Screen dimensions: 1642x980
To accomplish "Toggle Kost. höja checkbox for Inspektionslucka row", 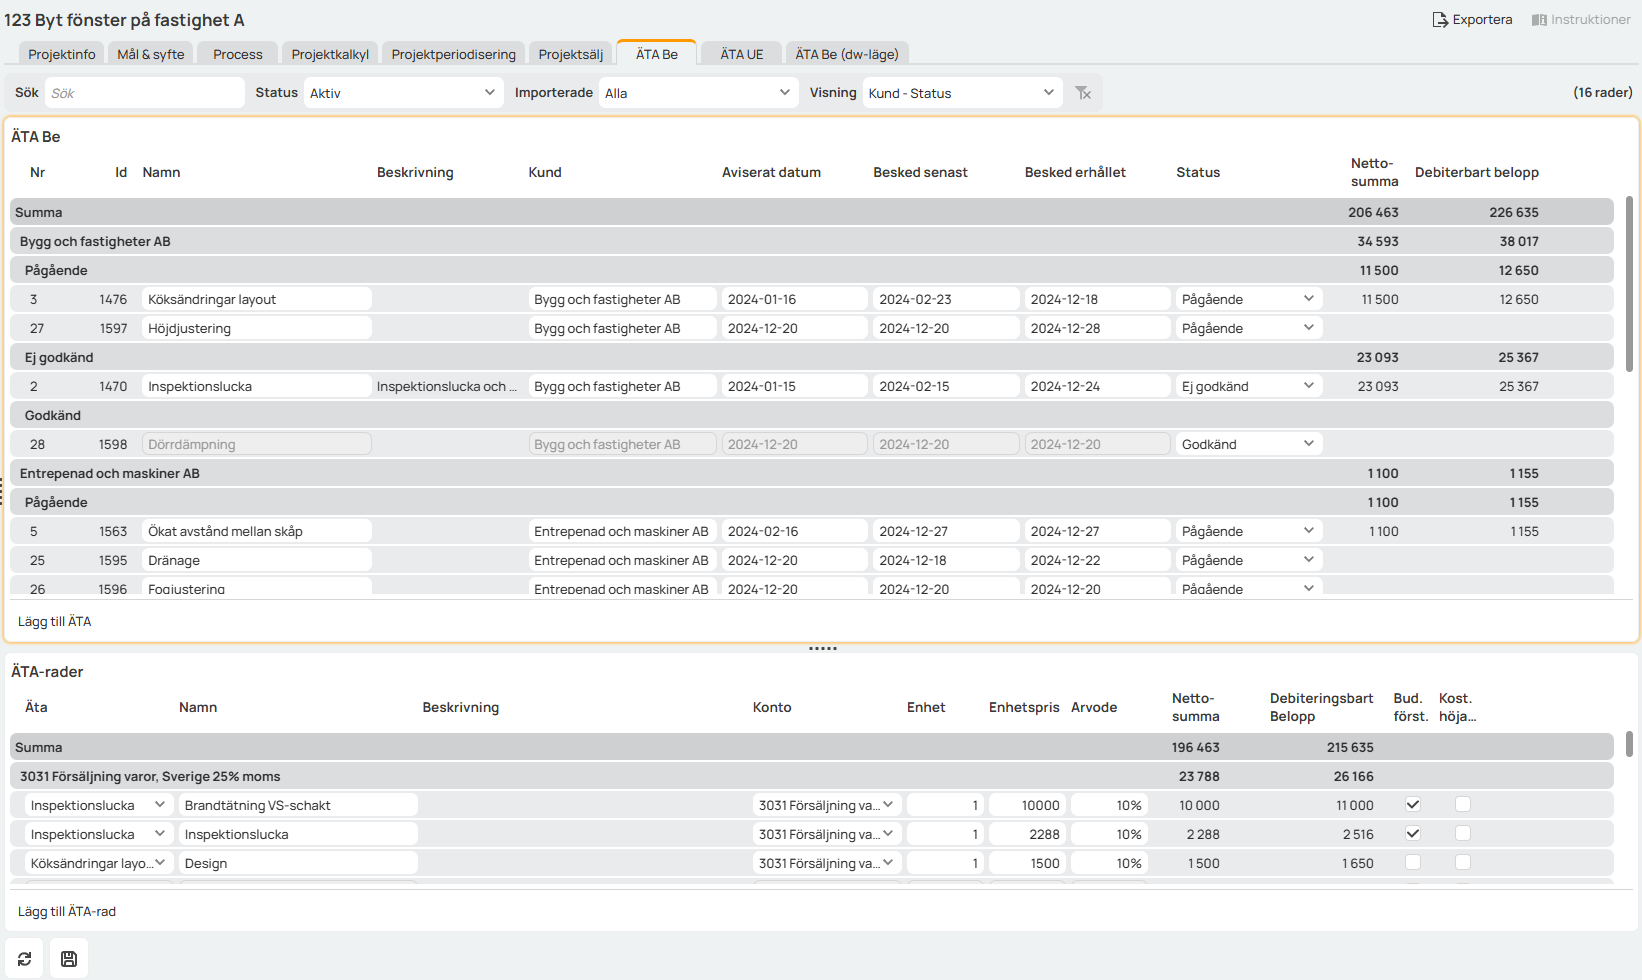I will pyautogui.click(x=1463, y=833).
